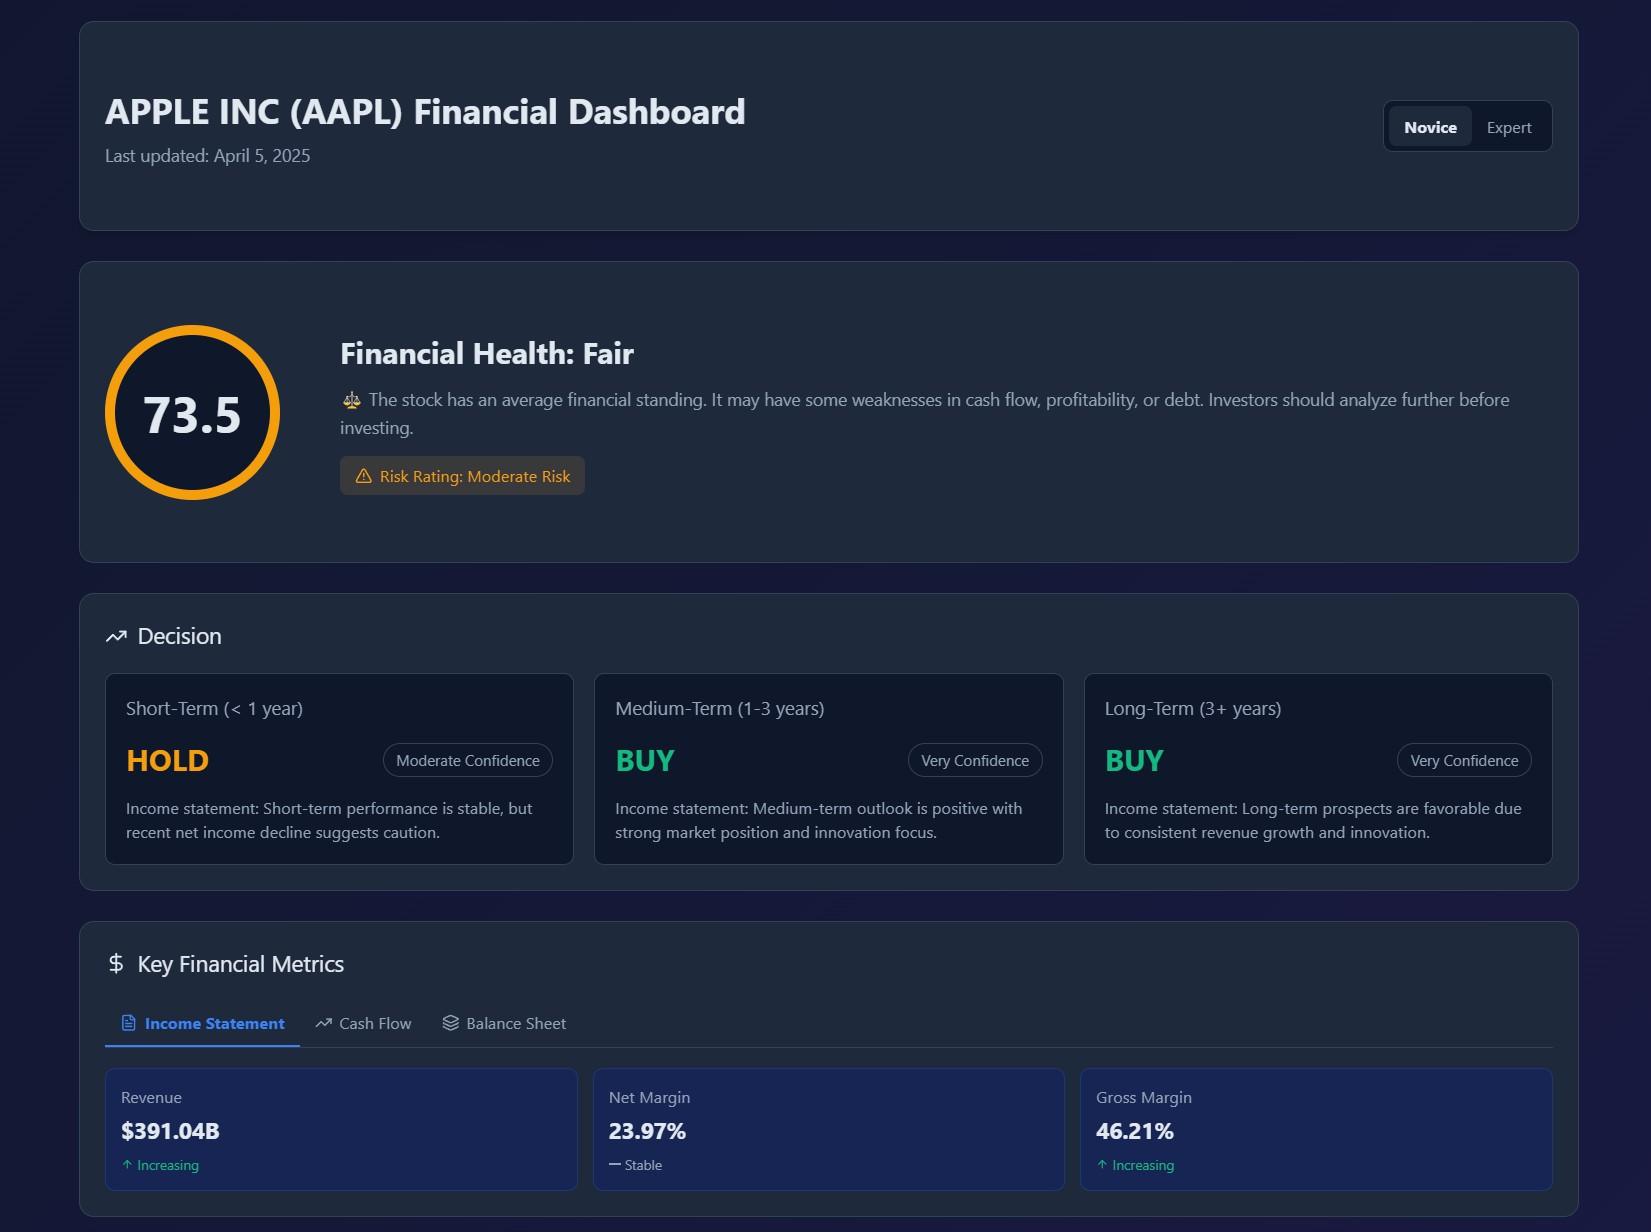
Task: Open the Income Statement tab
Action: click(x=202, y=1023)
